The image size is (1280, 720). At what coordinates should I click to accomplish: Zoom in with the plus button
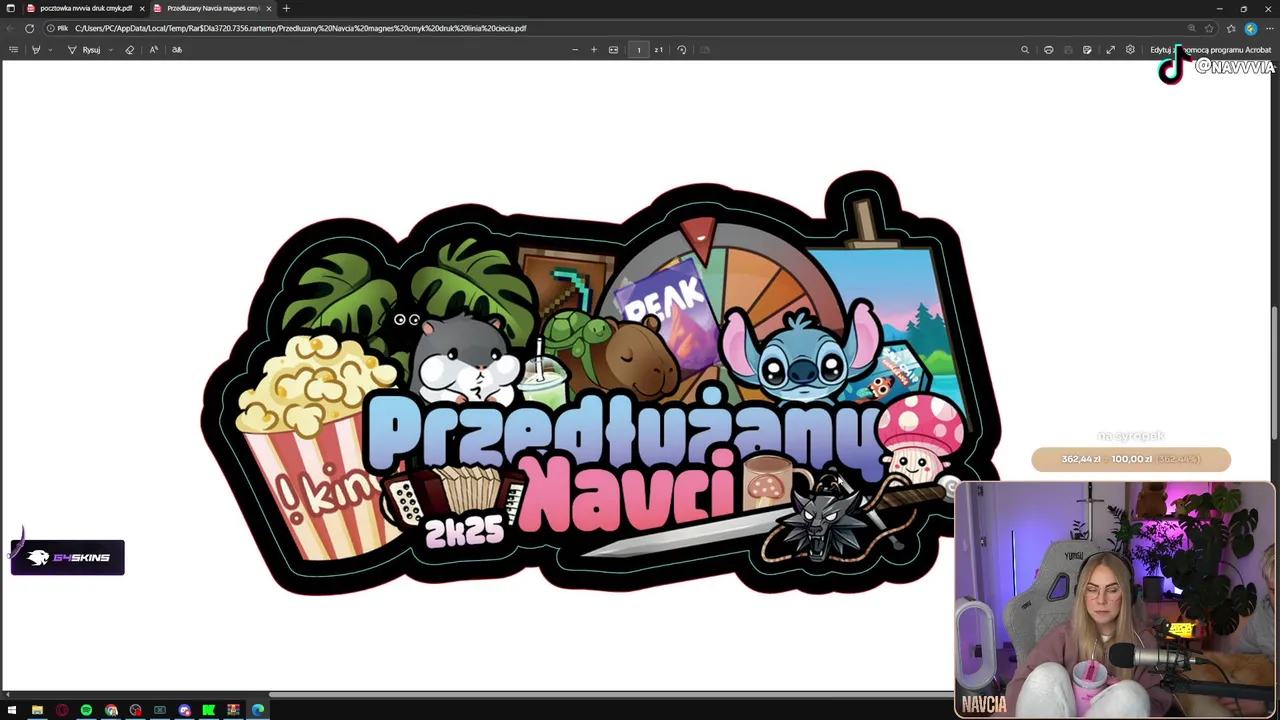pos(594,49)
